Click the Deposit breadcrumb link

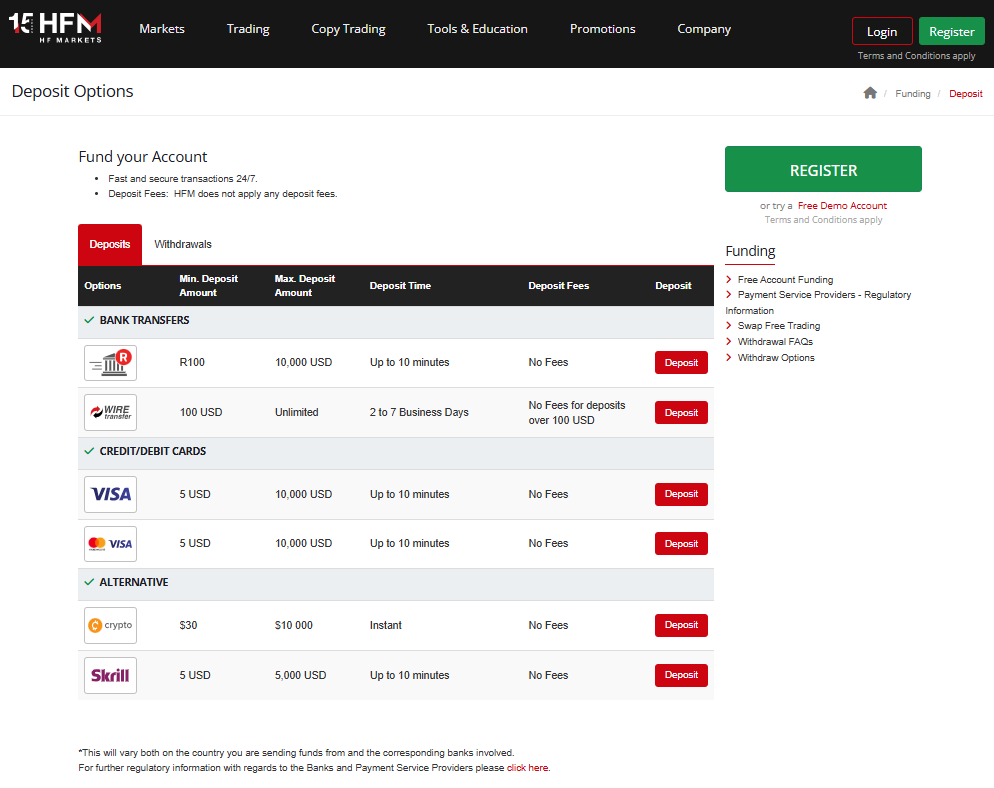coord(965,94)
